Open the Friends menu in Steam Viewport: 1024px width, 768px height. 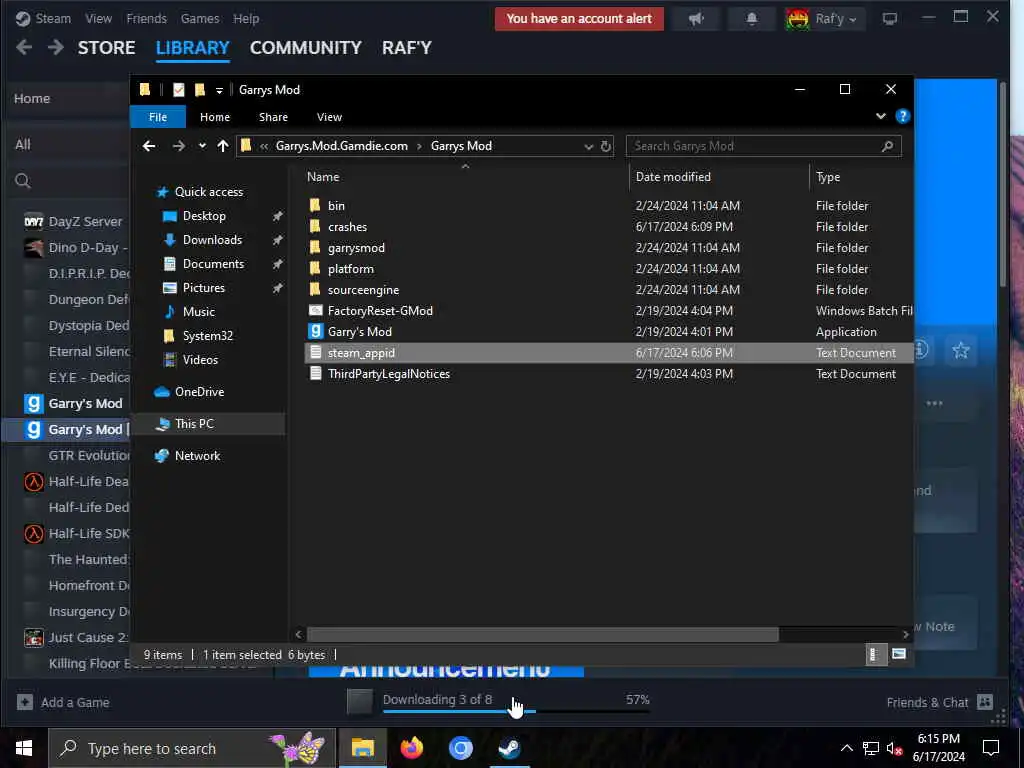pos(146,18)
